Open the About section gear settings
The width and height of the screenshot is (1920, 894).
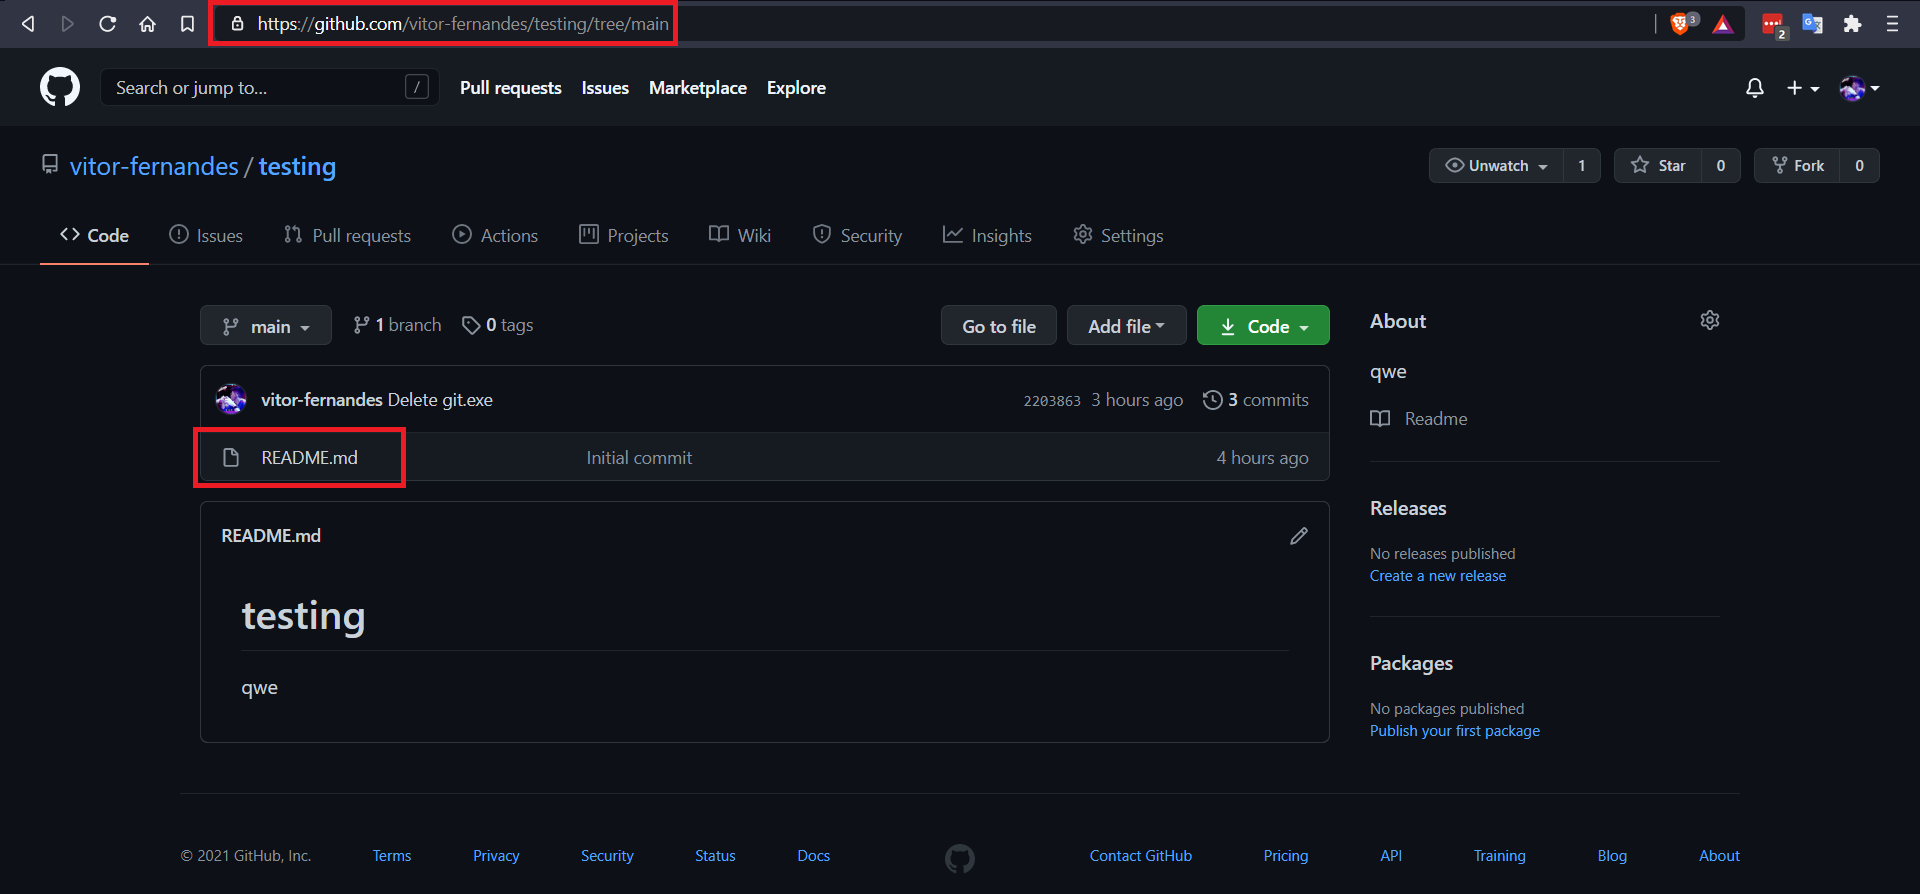[x=1709, y=320]
